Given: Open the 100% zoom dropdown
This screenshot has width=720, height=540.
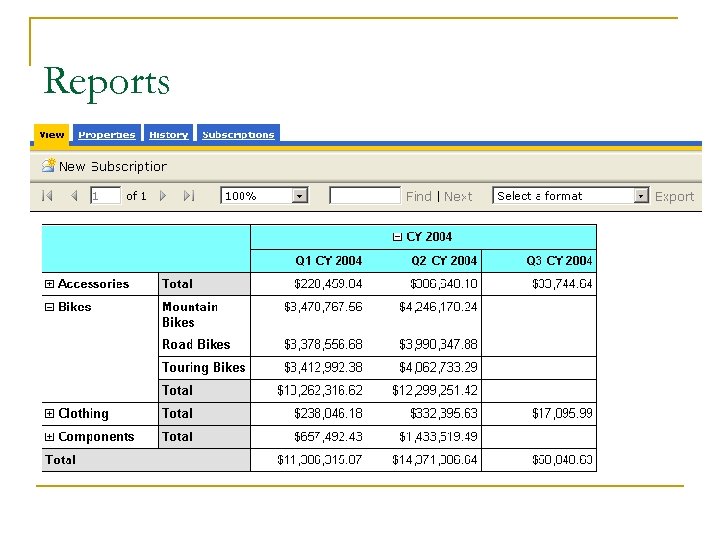Looking at the screenshot, I should pos(264,196).
